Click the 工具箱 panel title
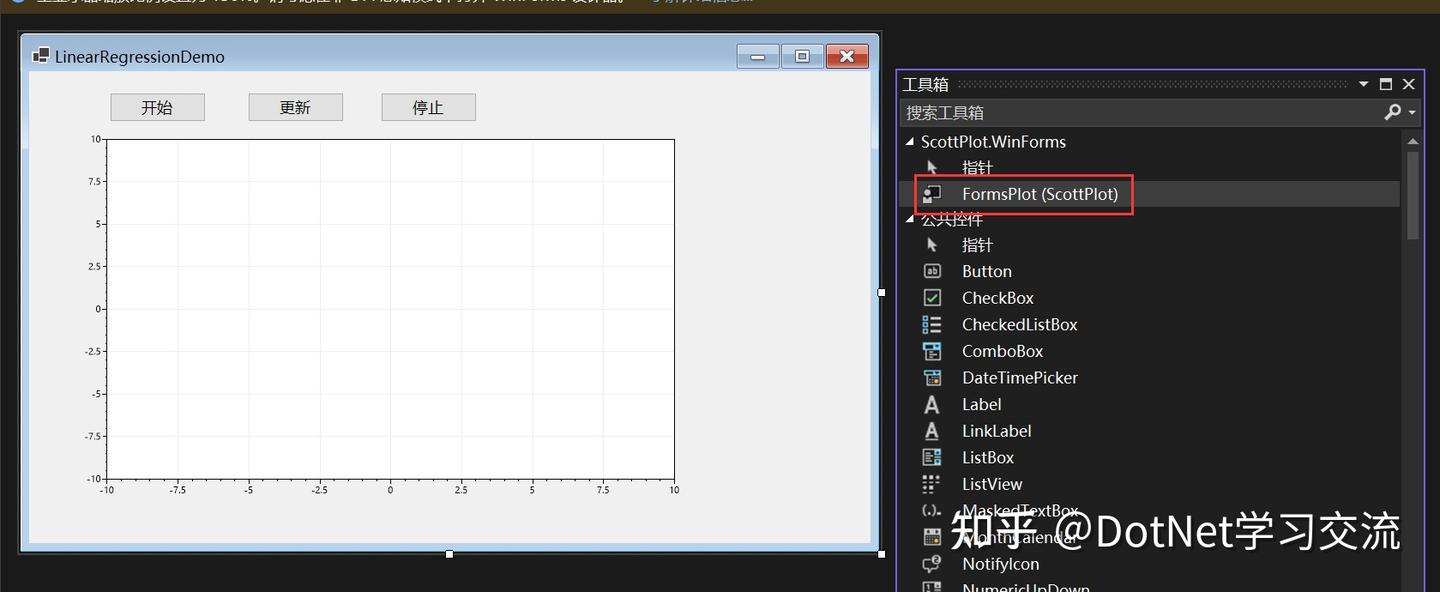 tap(925, 84)
